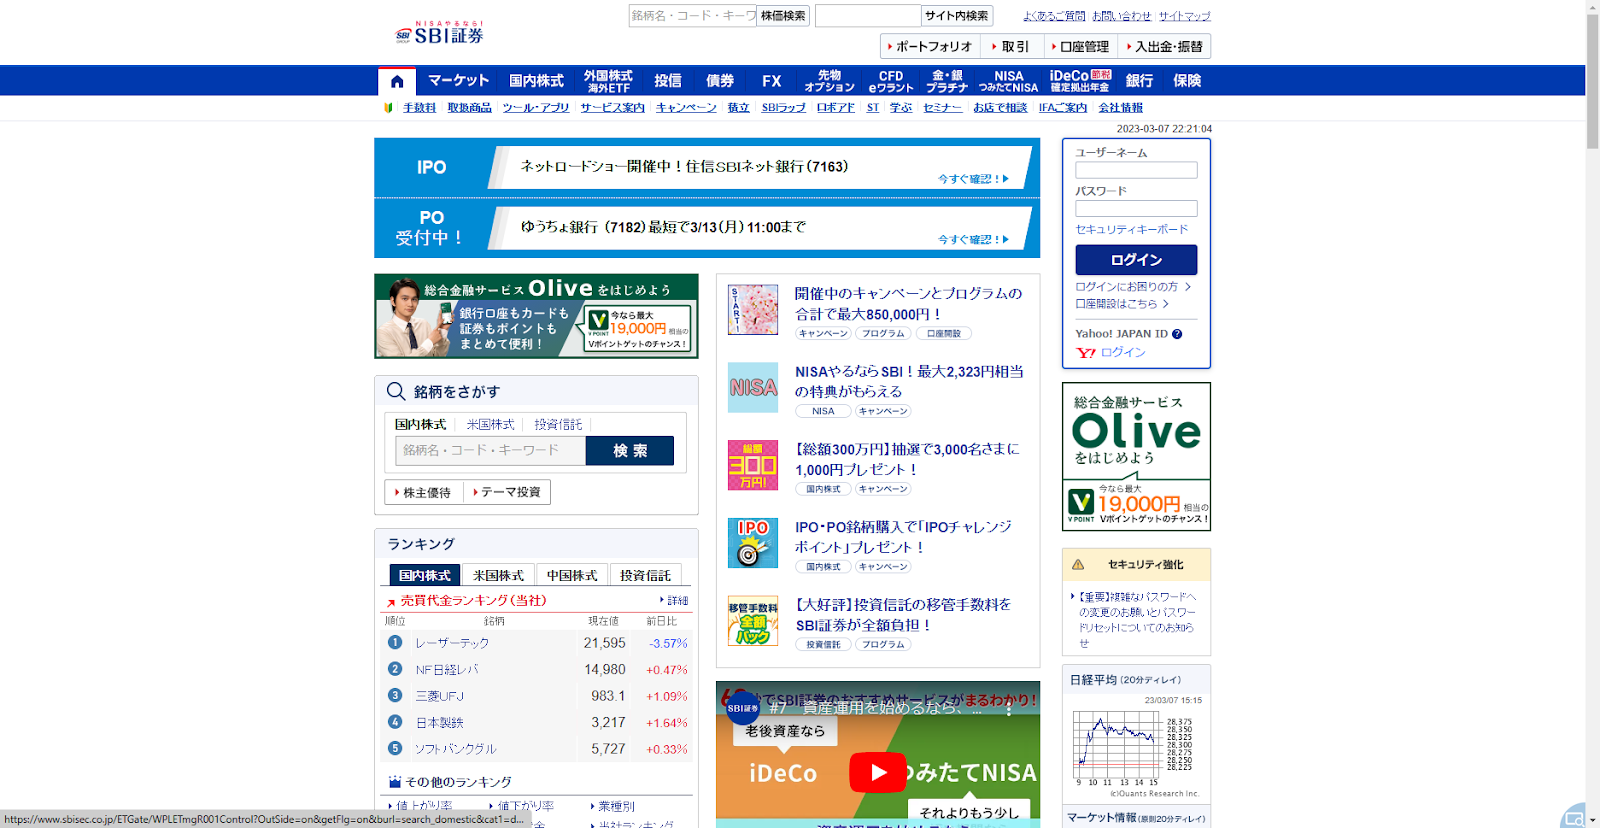This screenshot has width=1600, height=828.
Task: Click the テーマ投資 button
Action: click(507, 492)
